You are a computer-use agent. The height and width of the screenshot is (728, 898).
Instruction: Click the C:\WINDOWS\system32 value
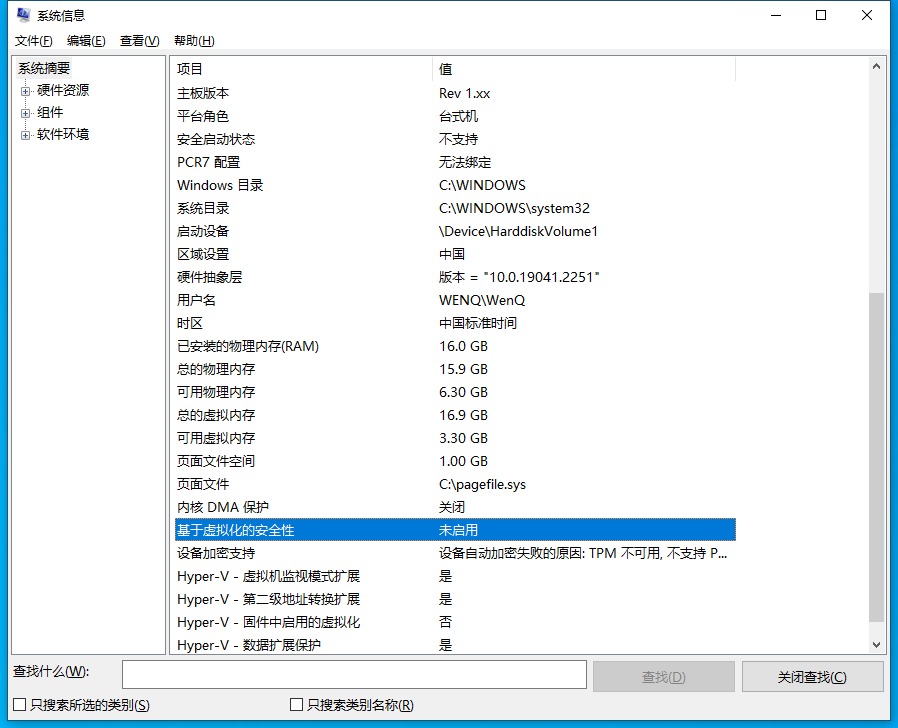pos(514,208)
